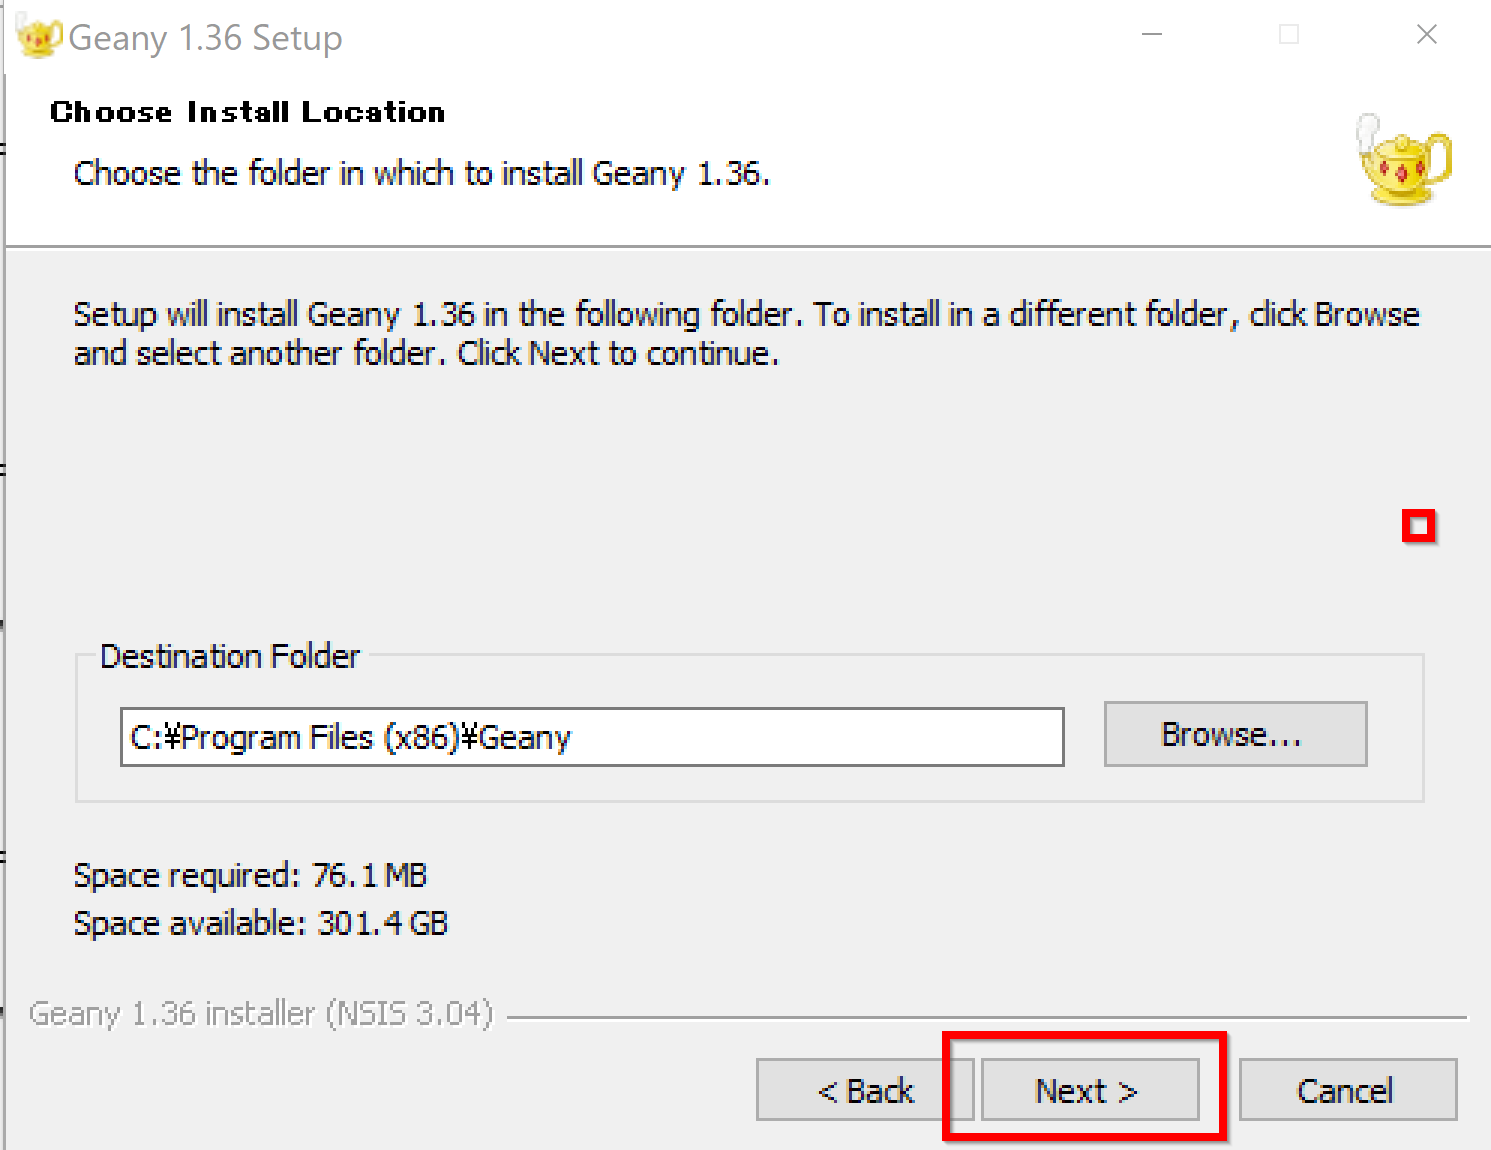Click the NSIS 3.04 installer branding text

[261, 1013]
